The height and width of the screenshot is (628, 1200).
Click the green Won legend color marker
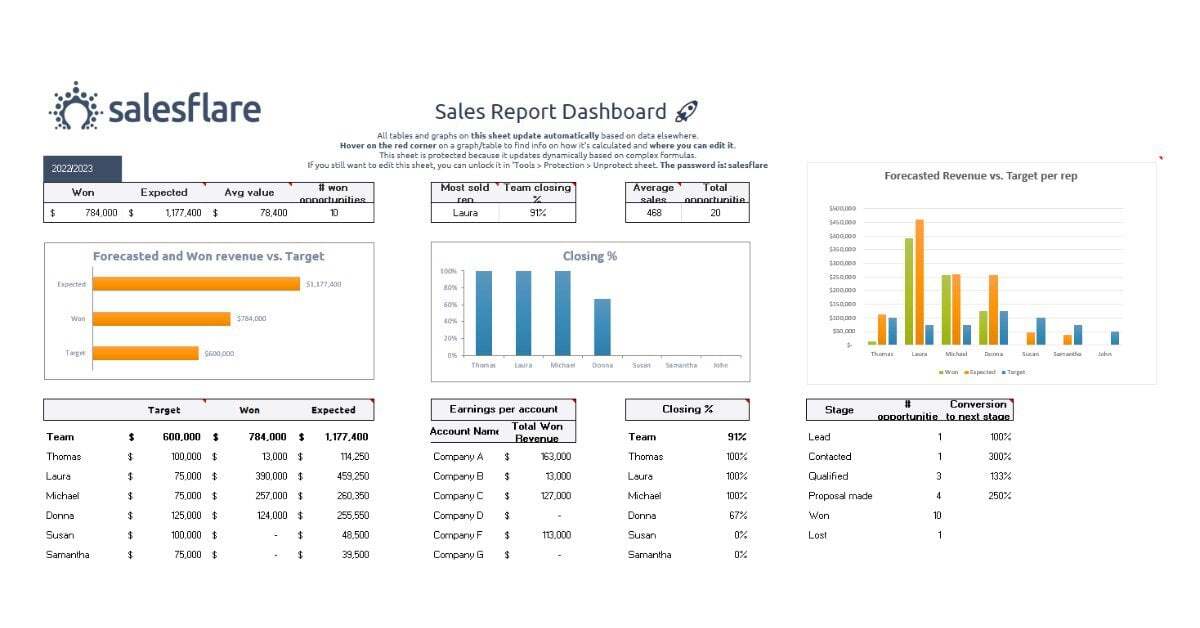pos(942,372)
